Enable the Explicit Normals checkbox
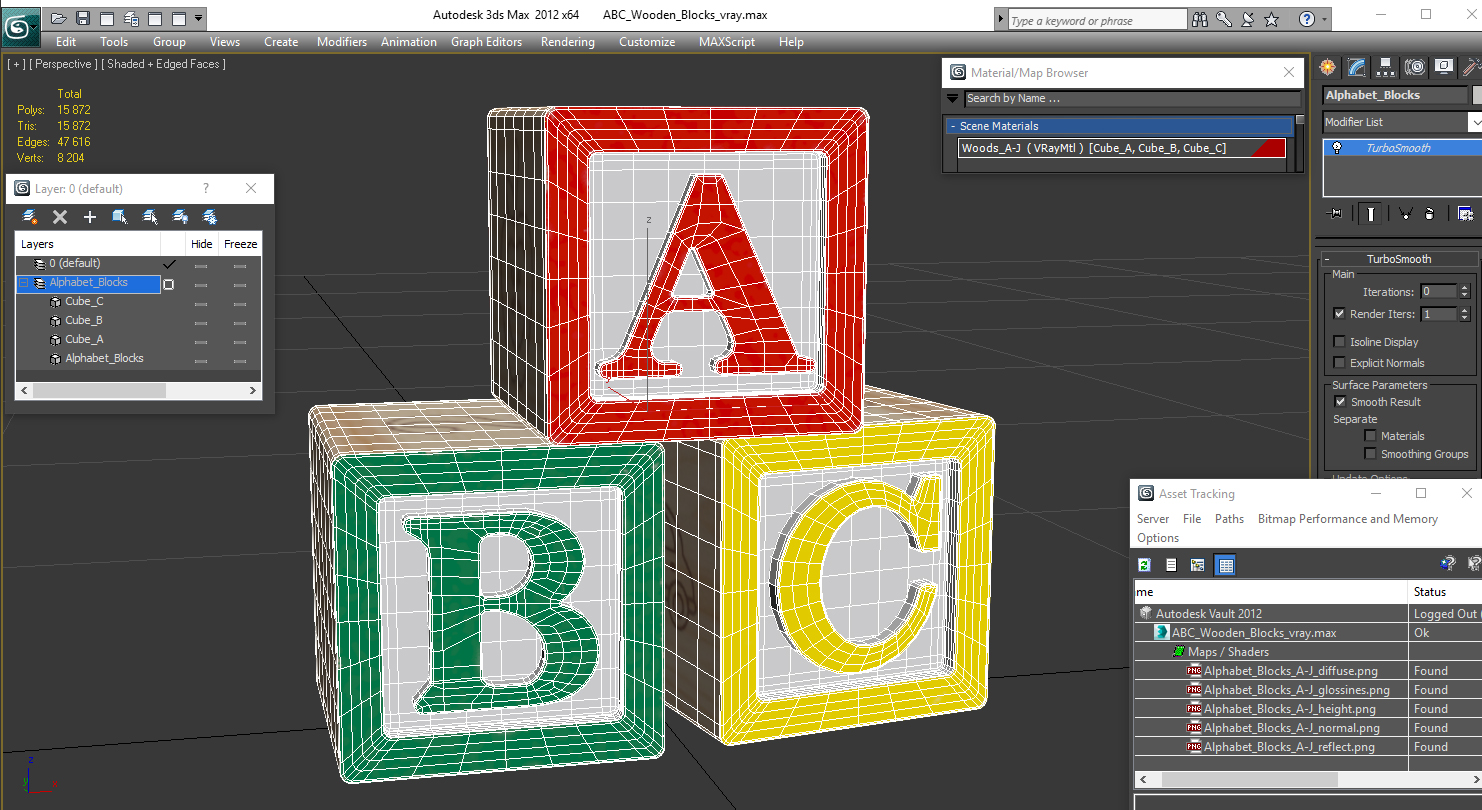This screenshot has width=1482, height=810. pyautogui.click(x=1340, y=363)
